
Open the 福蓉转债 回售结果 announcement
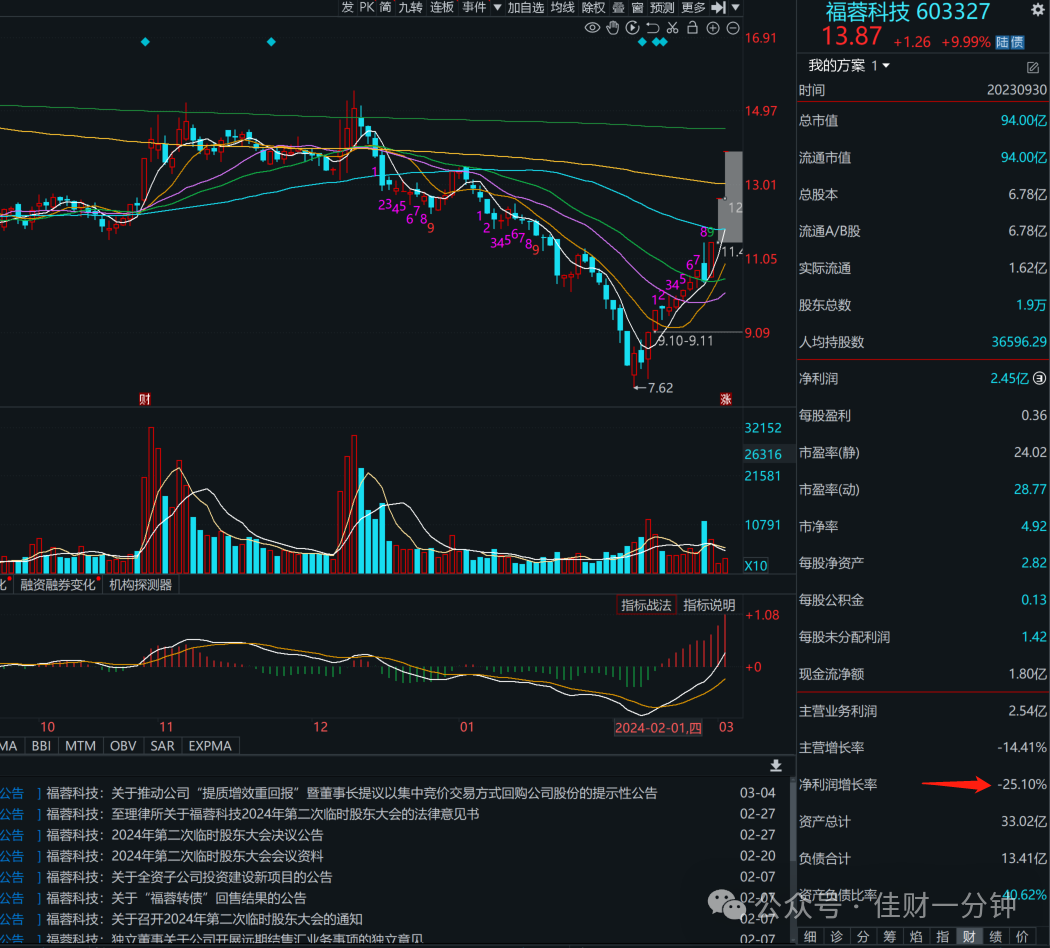point(176,898)
